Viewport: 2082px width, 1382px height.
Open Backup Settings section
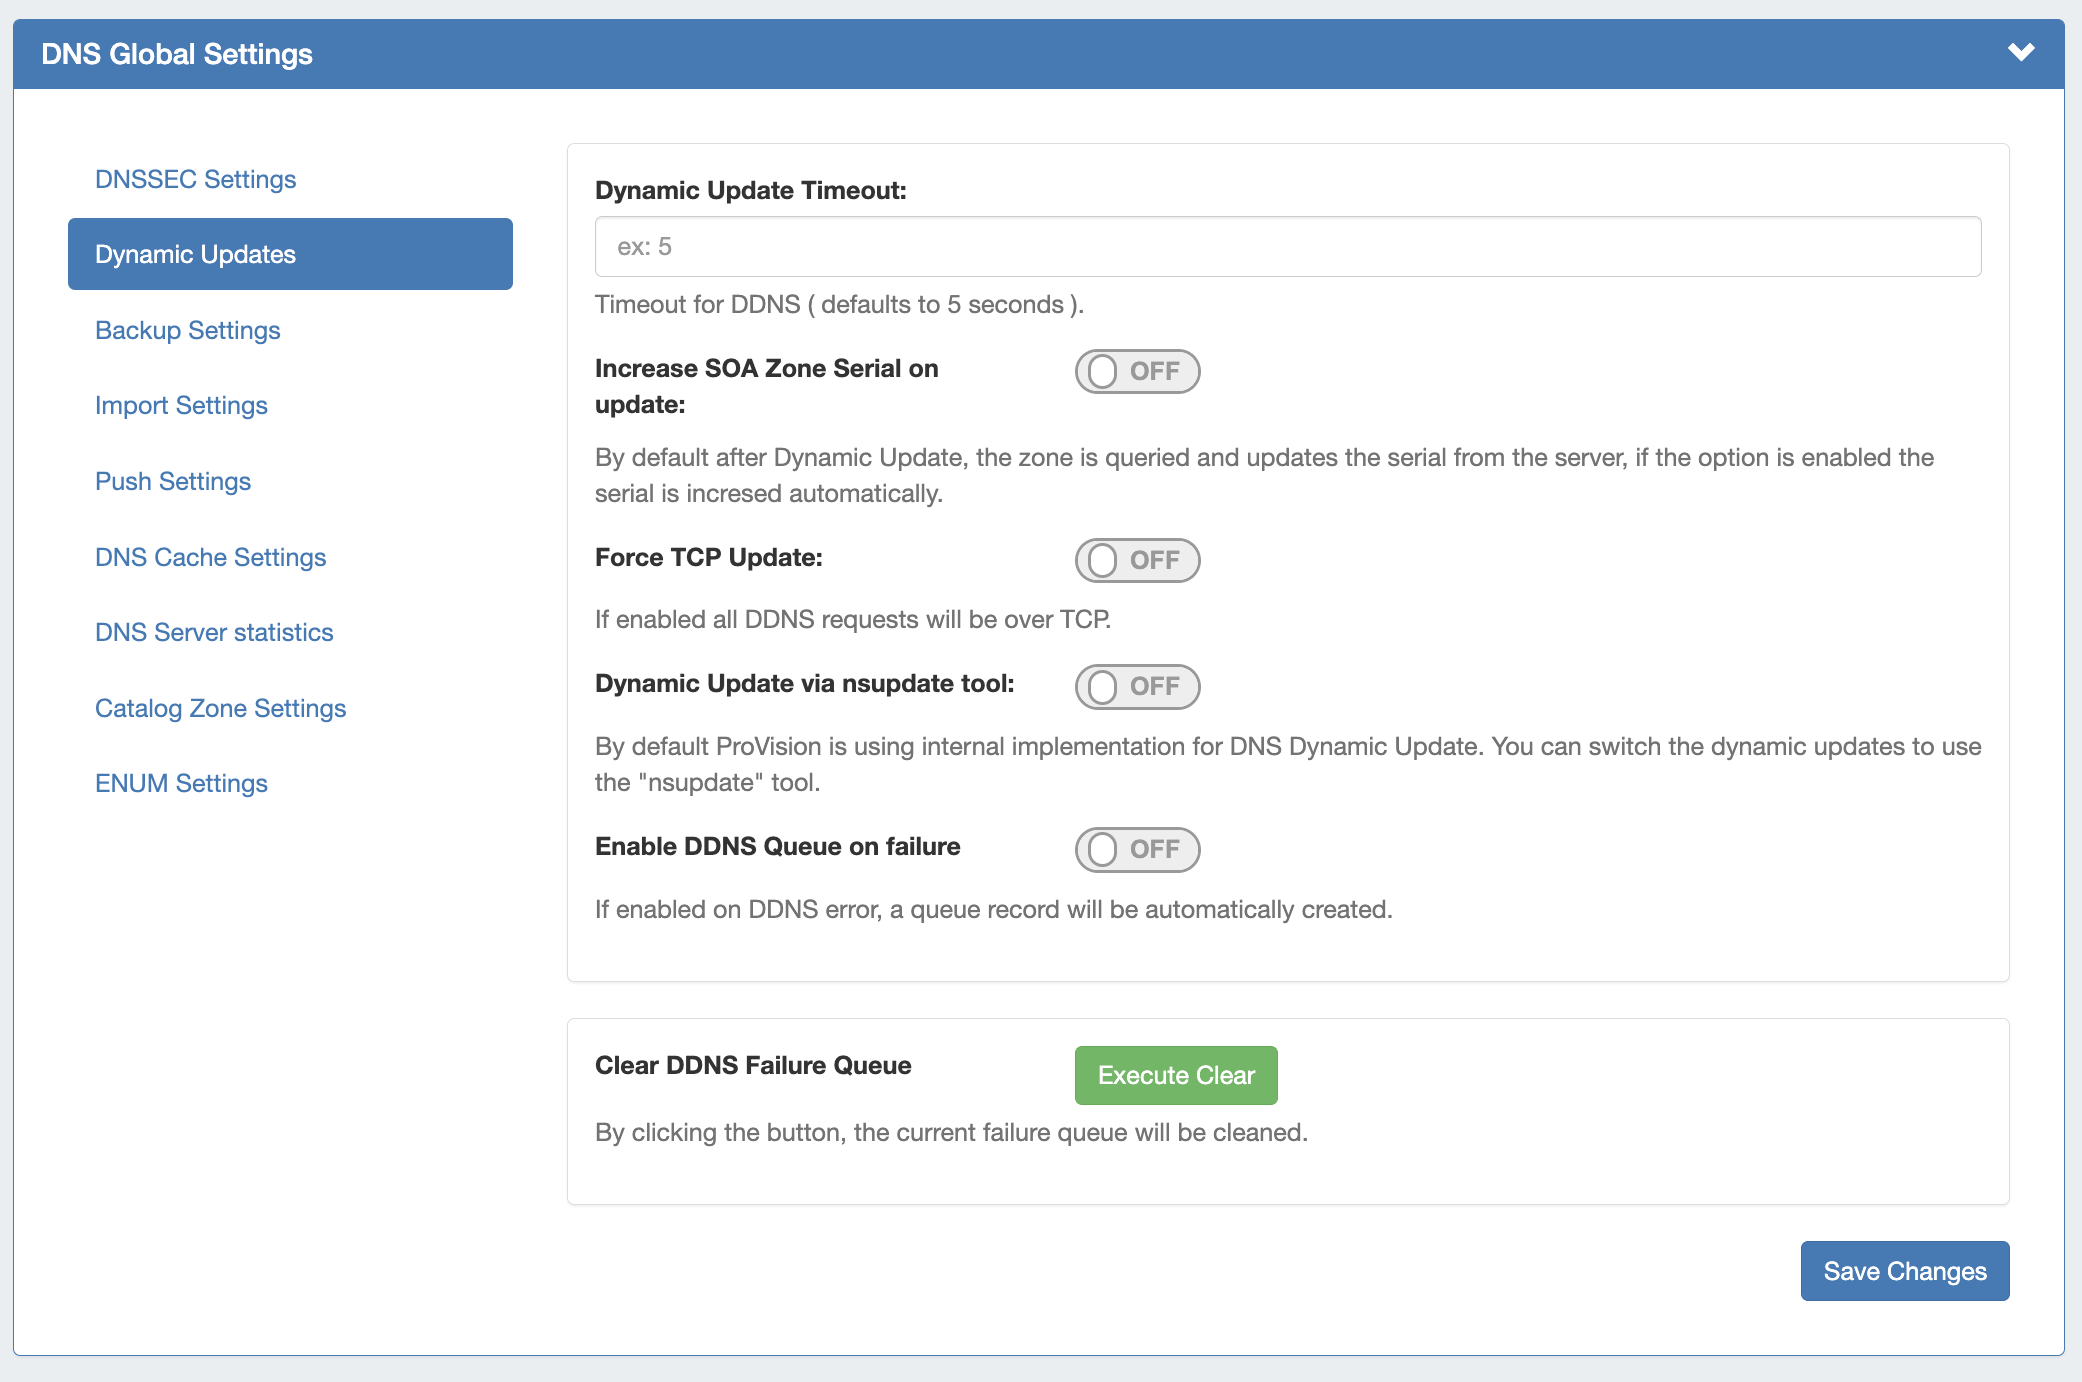(187, 330)
